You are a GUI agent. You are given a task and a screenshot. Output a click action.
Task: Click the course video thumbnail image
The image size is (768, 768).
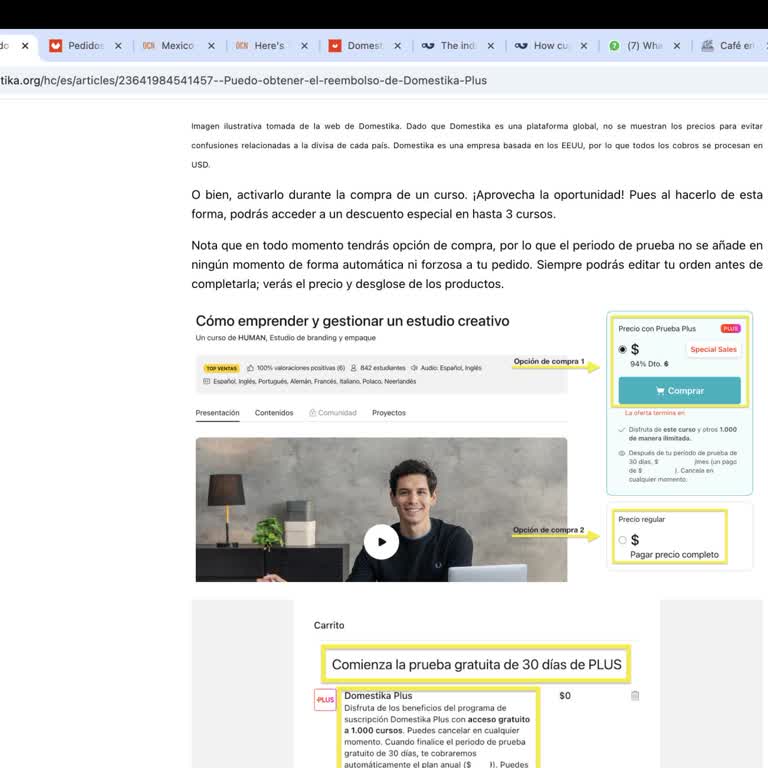pyautogui.click(x=381, y=509)
